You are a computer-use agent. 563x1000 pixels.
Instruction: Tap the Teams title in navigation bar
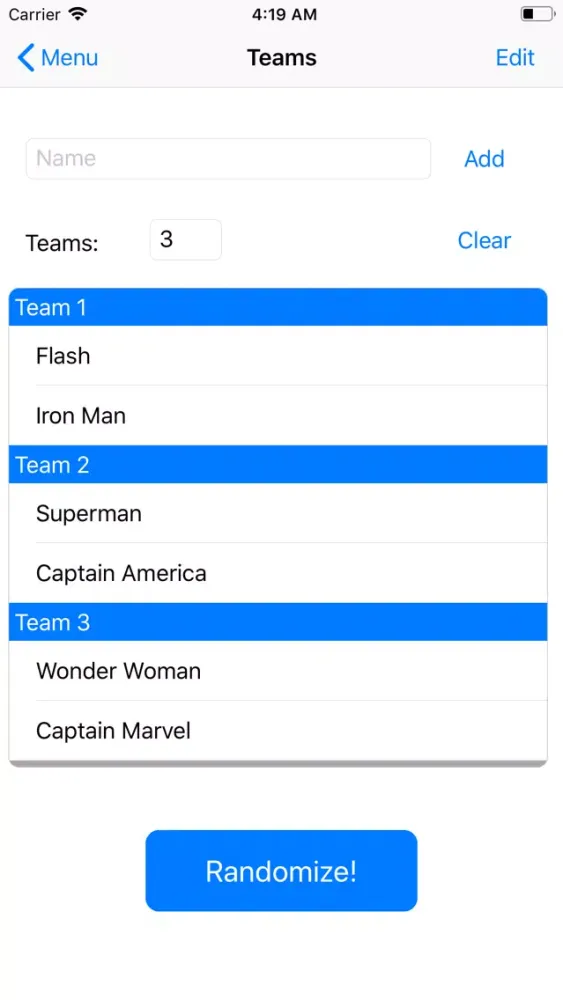pyautogui.click(x=282, y=57)
